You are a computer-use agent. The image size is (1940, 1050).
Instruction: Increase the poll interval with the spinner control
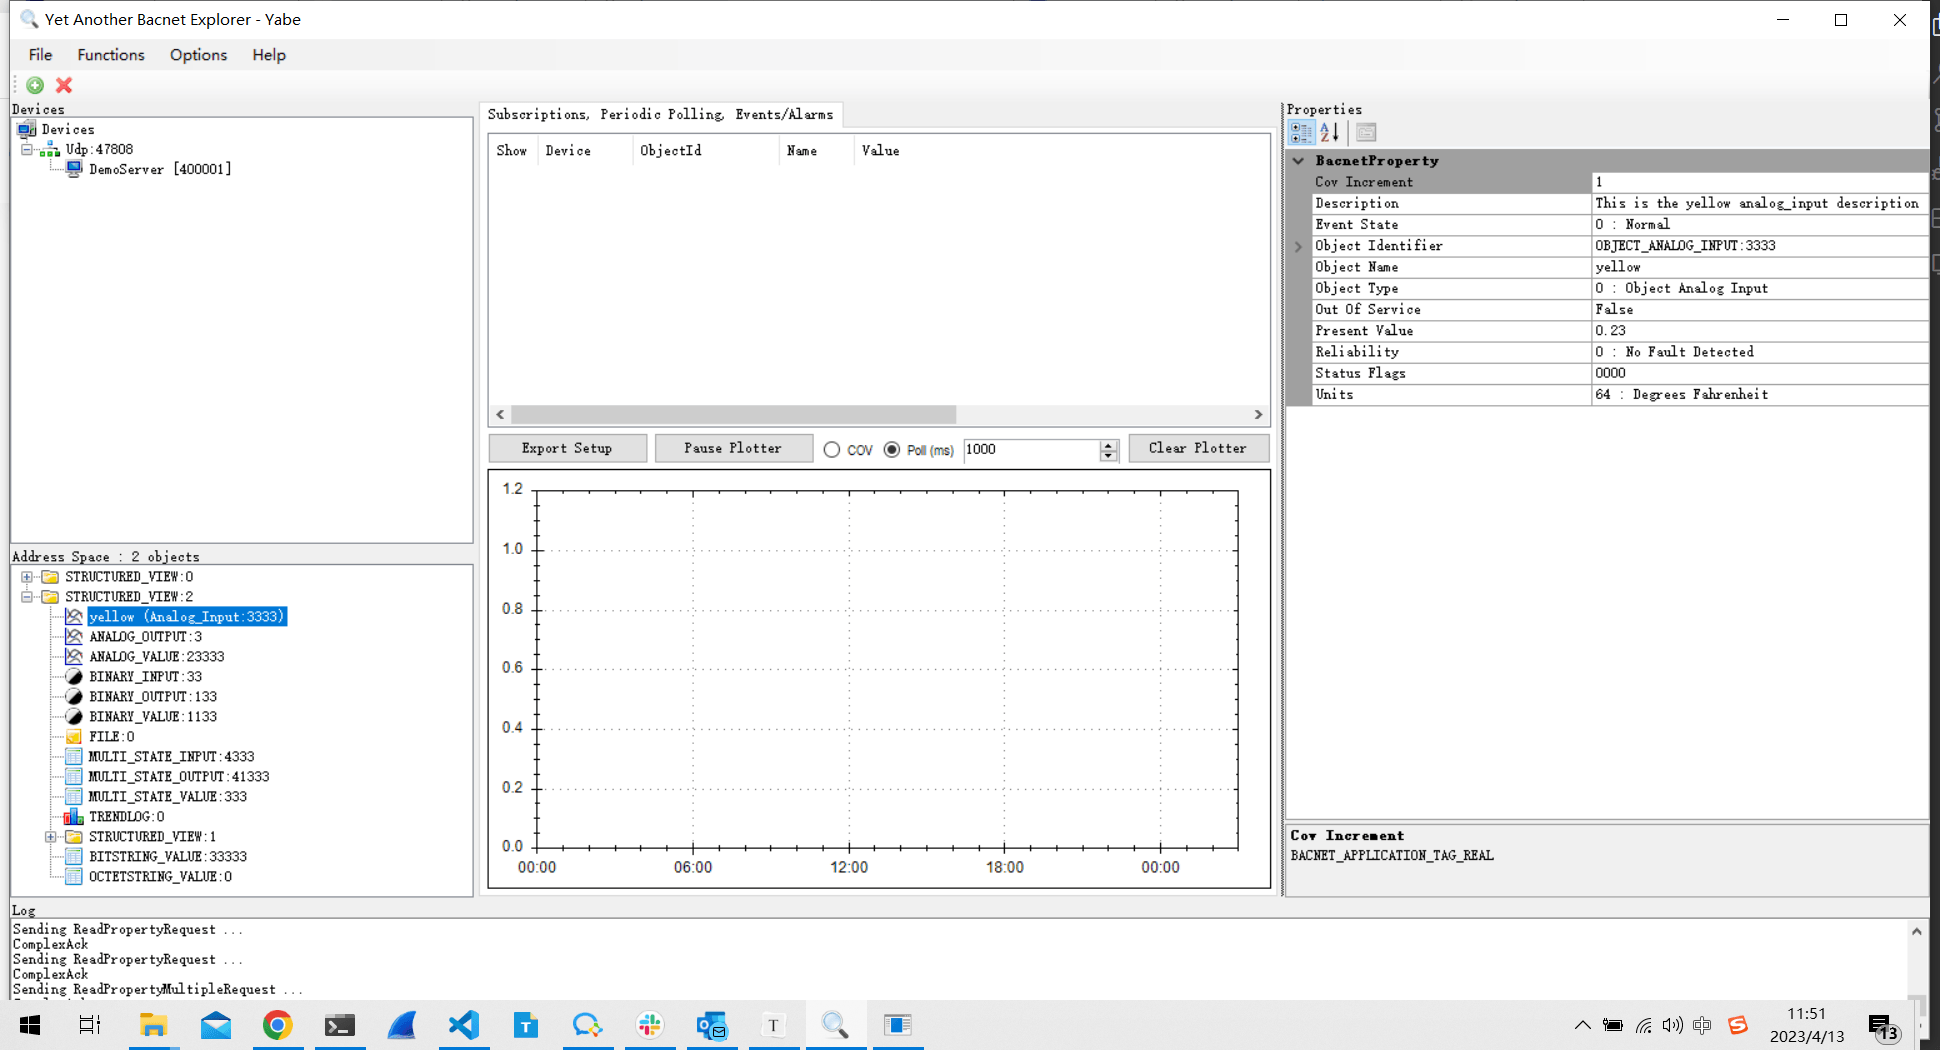click(x=1108, y=445)
